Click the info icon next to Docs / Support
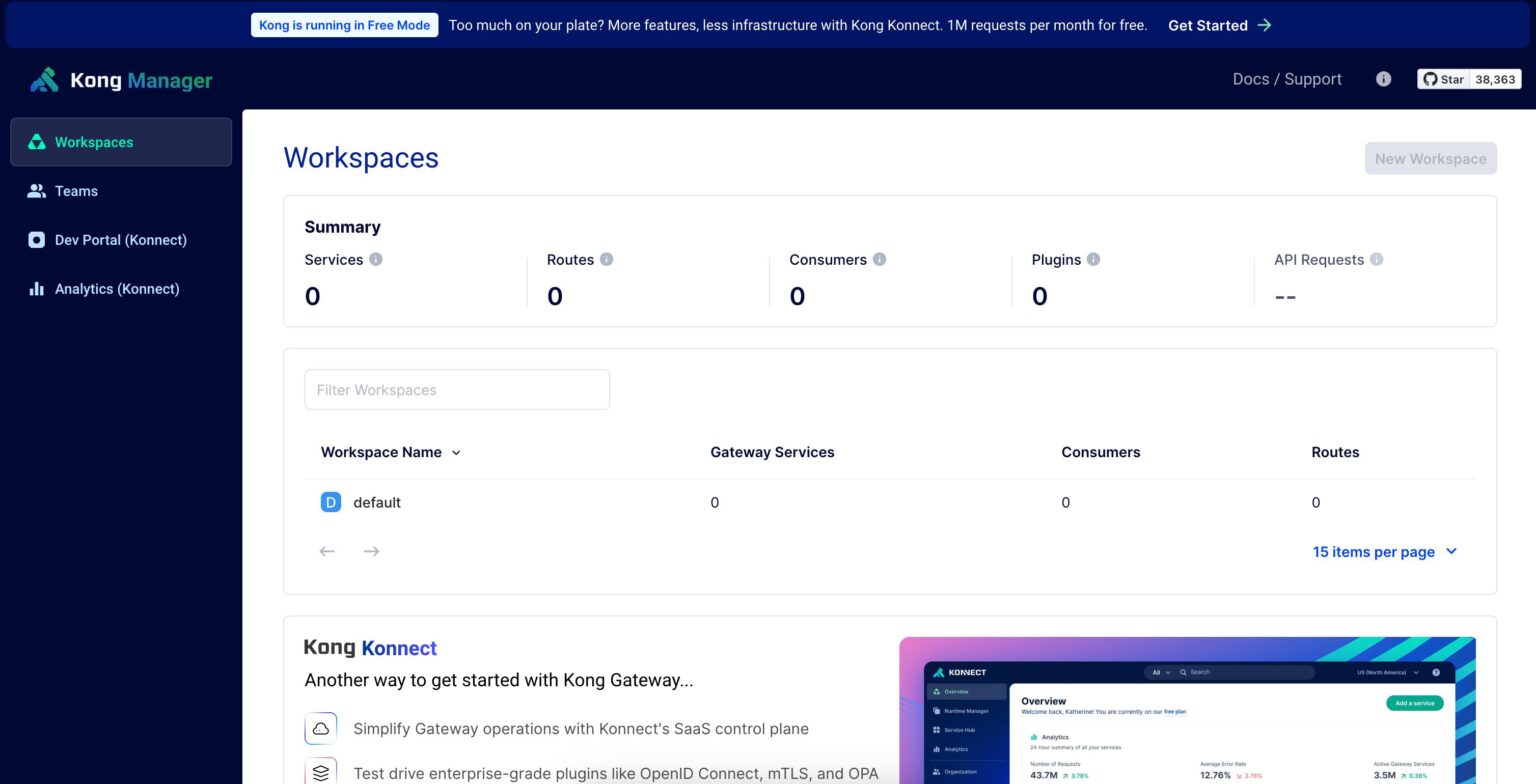The height and width of the screenshot is (784, 1536). [x=1383, y=79]
